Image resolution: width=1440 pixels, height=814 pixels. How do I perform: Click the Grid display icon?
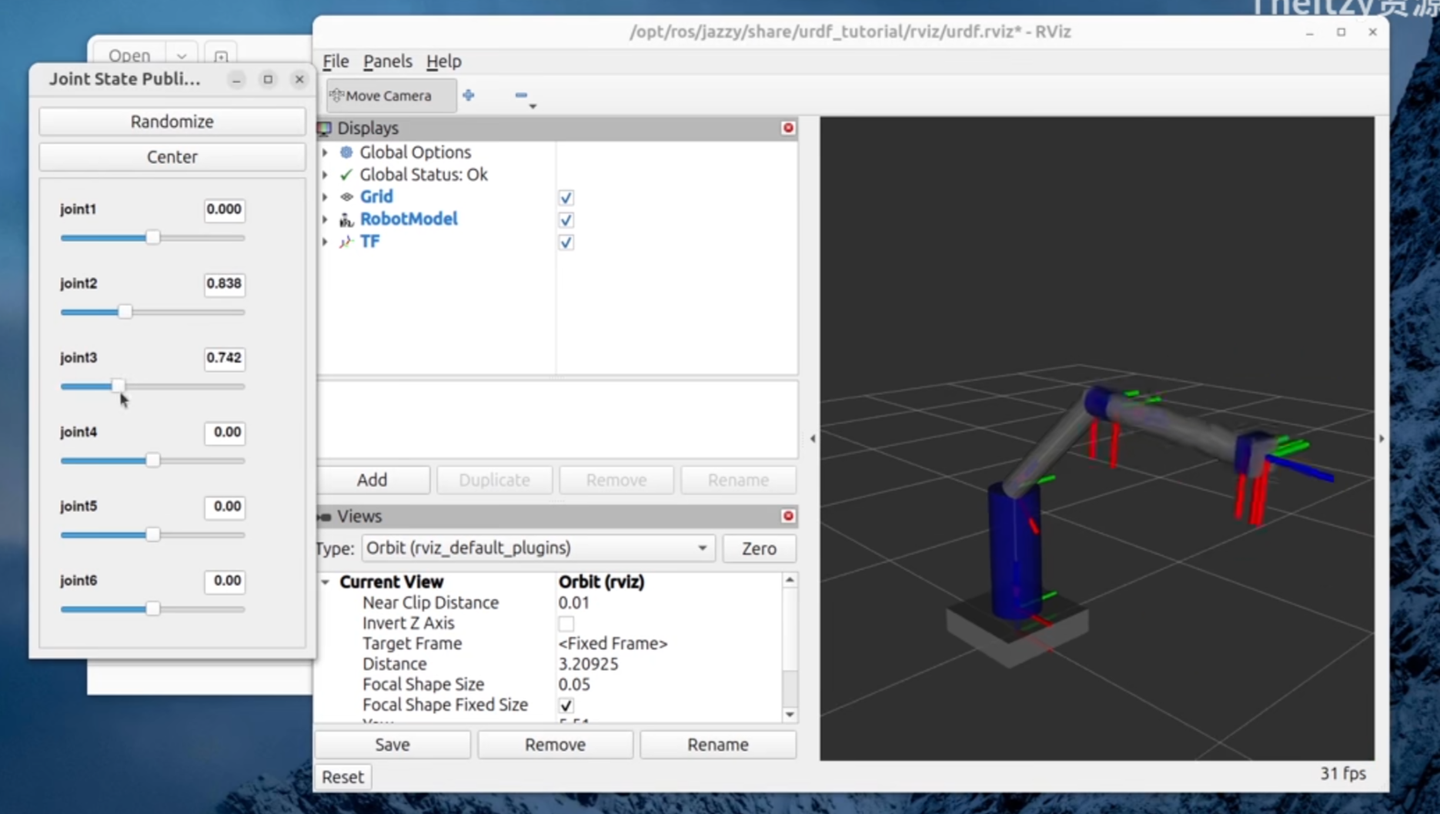point(346,197)
